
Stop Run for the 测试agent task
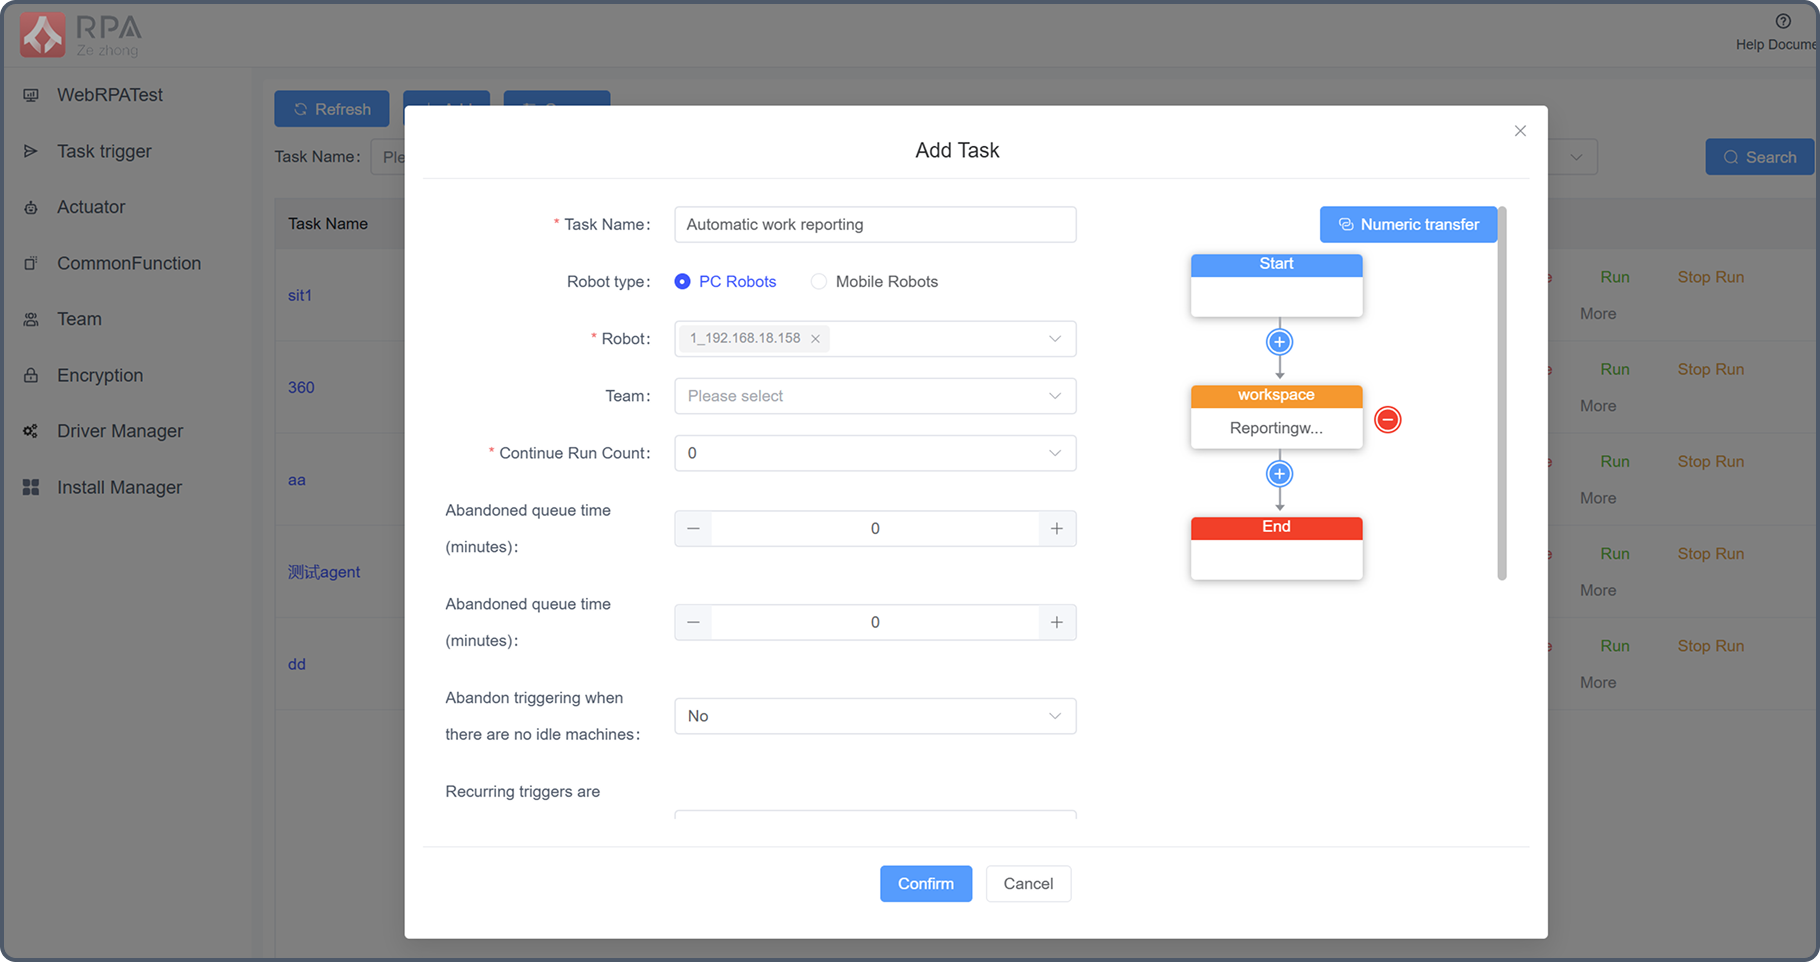tap(1711, 554)
